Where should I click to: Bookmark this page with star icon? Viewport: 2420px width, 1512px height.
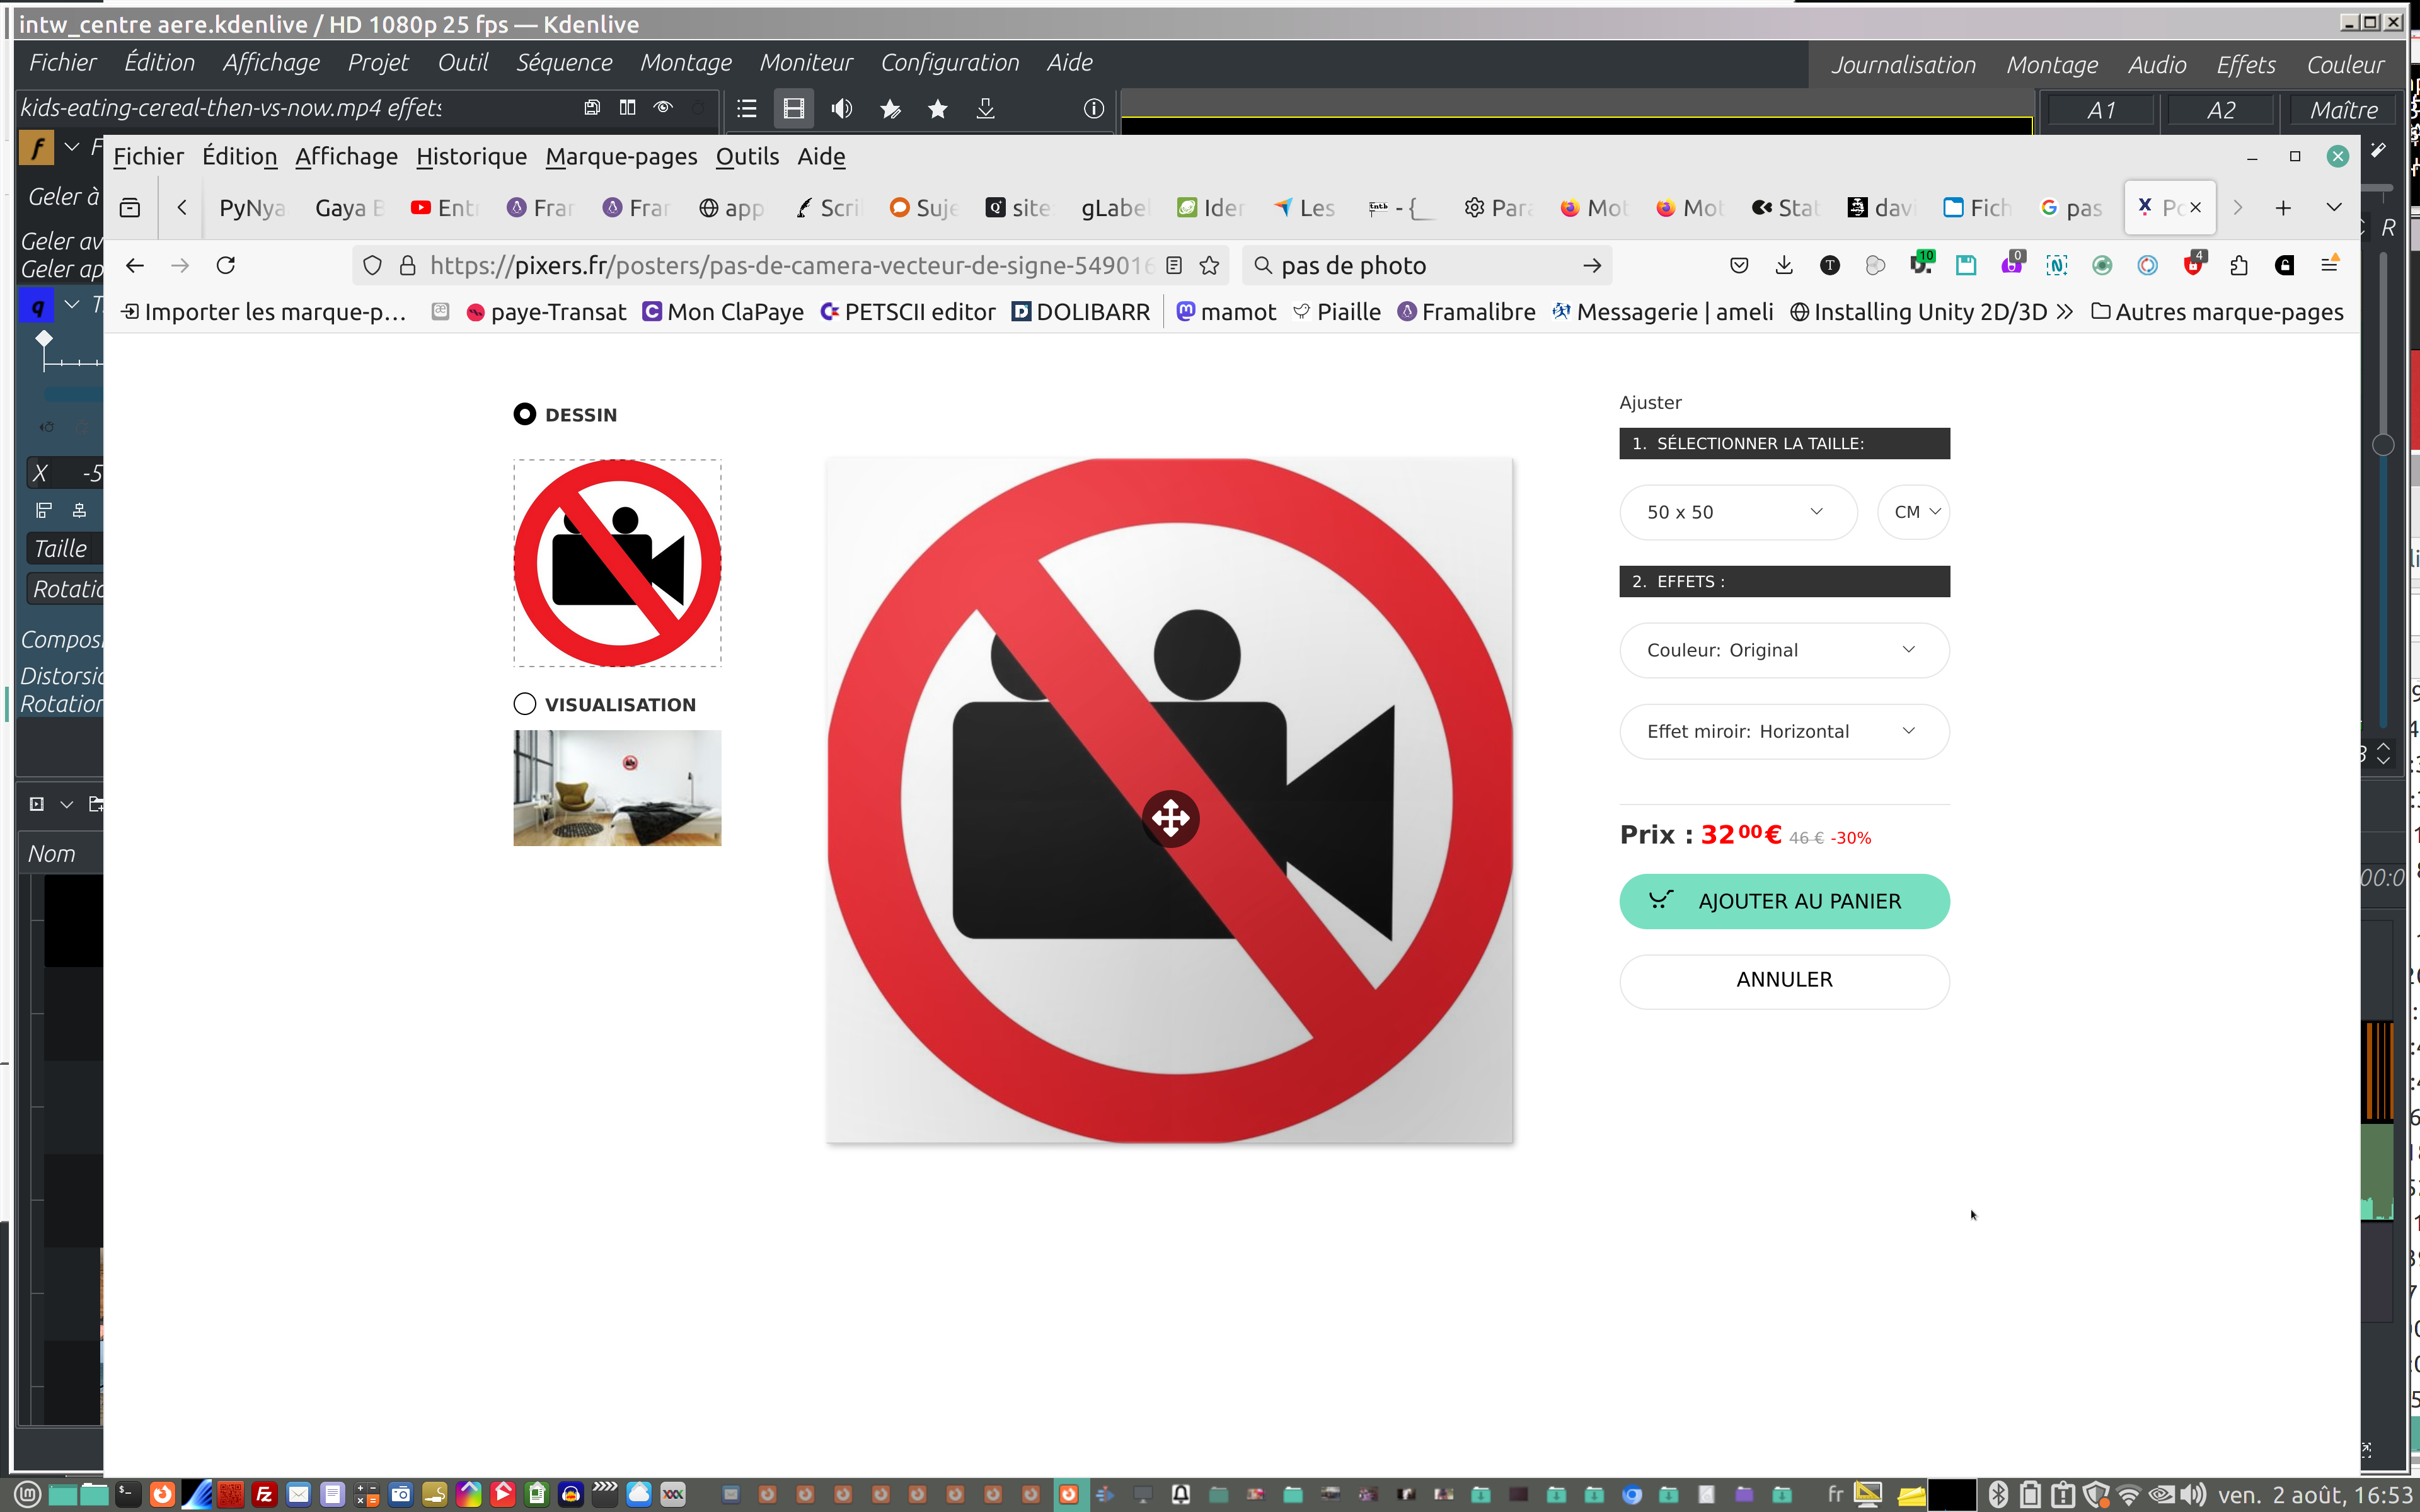click(1210, 265)
